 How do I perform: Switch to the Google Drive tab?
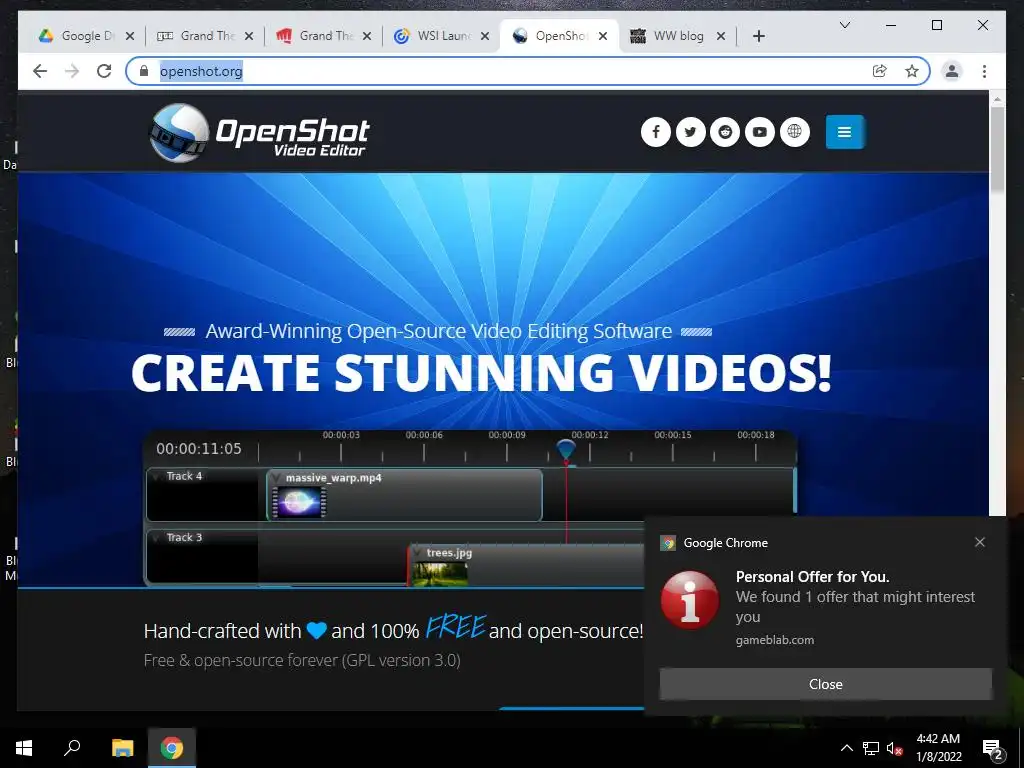(x=76, y=36)
